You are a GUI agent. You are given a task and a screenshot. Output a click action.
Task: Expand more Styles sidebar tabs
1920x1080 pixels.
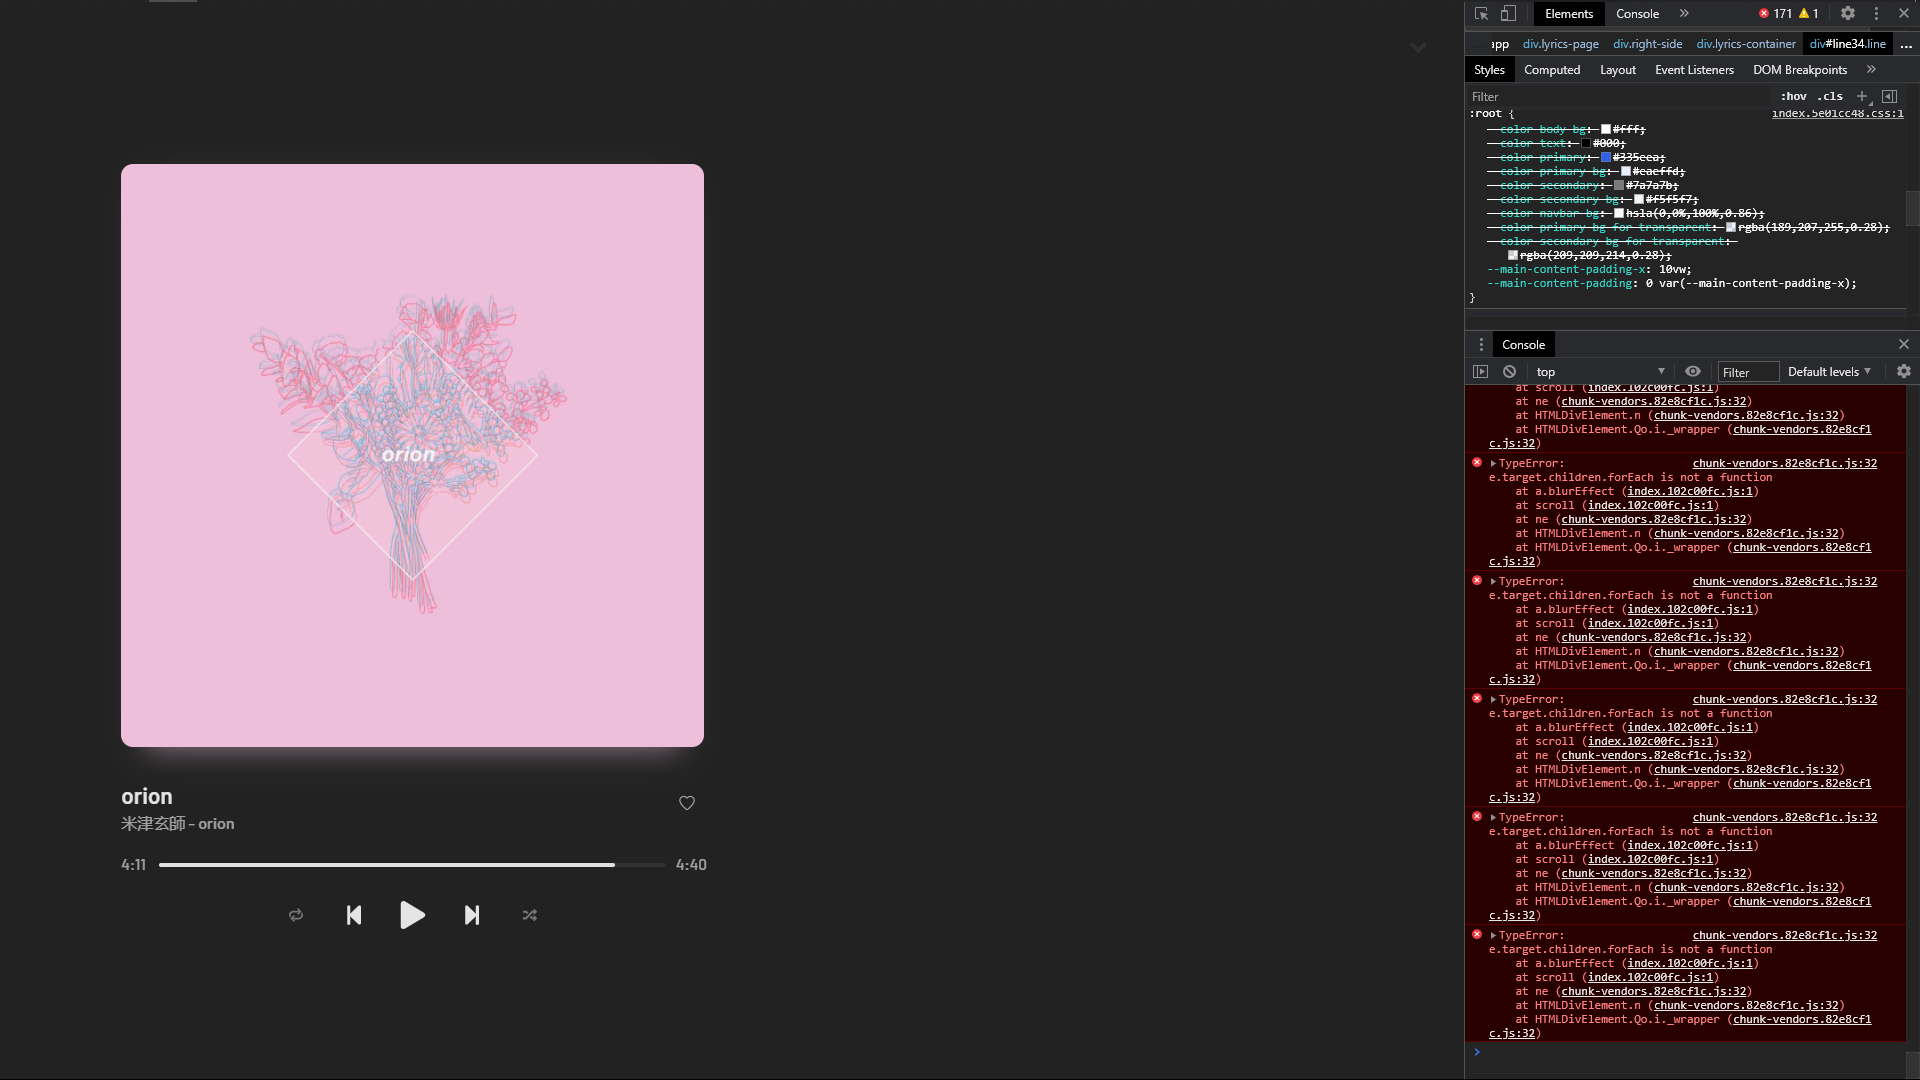click(1871, 70)
